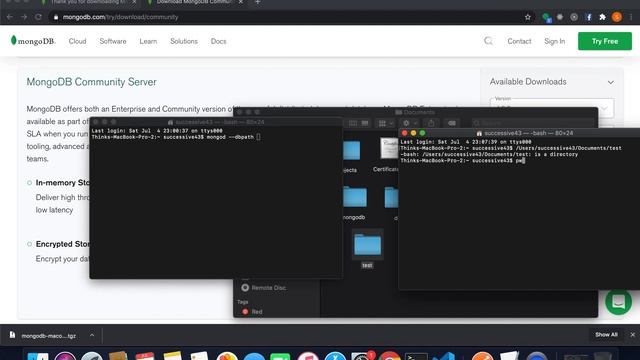Open the Finder group-by dropdown

point(385,123)
